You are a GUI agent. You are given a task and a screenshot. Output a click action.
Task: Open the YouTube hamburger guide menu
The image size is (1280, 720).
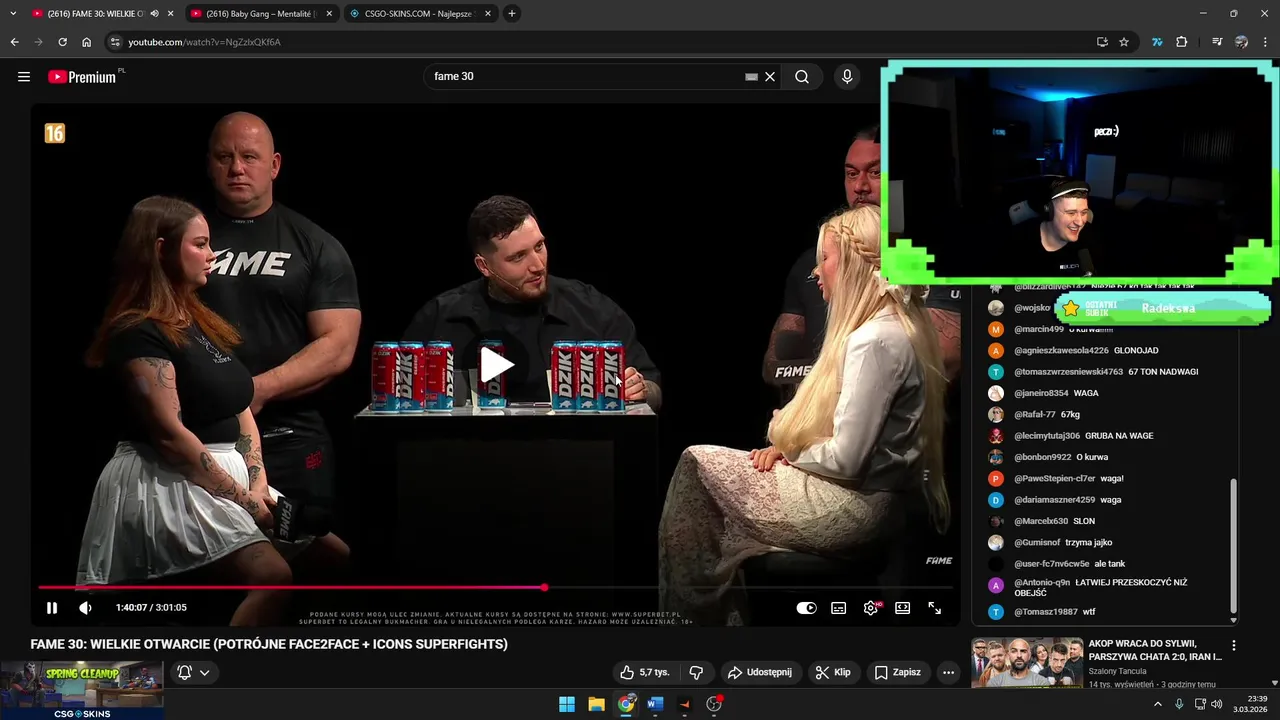tap(24, 76)
